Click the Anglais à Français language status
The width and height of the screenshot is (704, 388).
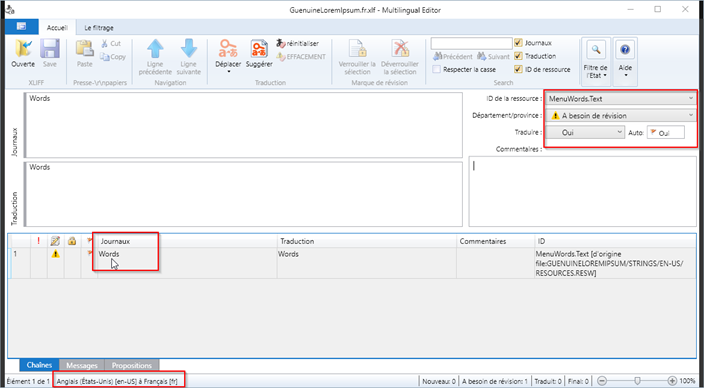point(117,381)
